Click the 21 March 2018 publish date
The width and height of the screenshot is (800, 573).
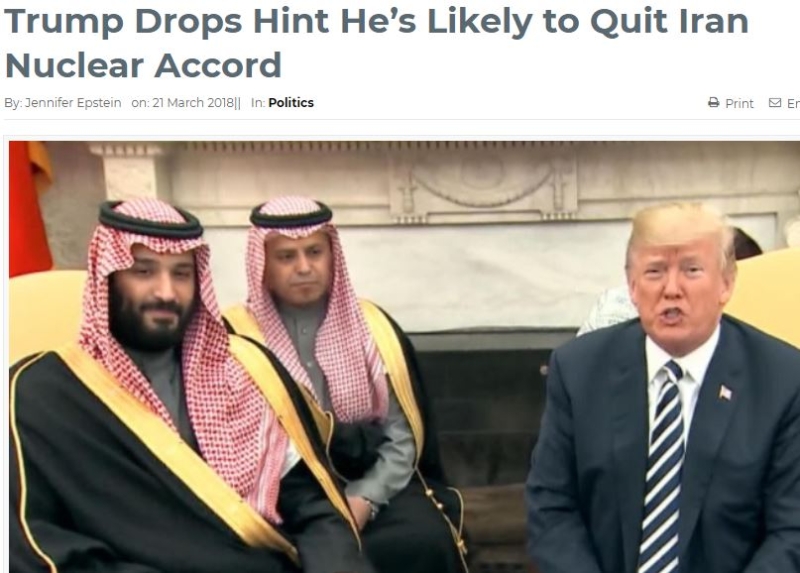point(193,103)
